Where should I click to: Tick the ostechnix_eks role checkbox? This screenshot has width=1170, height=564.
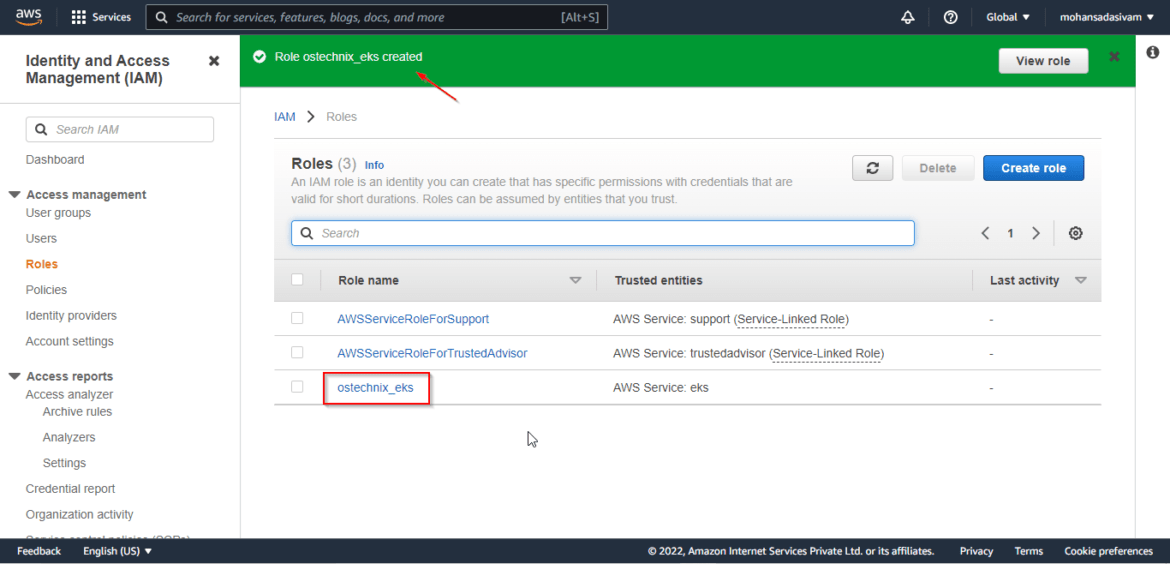tap(298, 386)
